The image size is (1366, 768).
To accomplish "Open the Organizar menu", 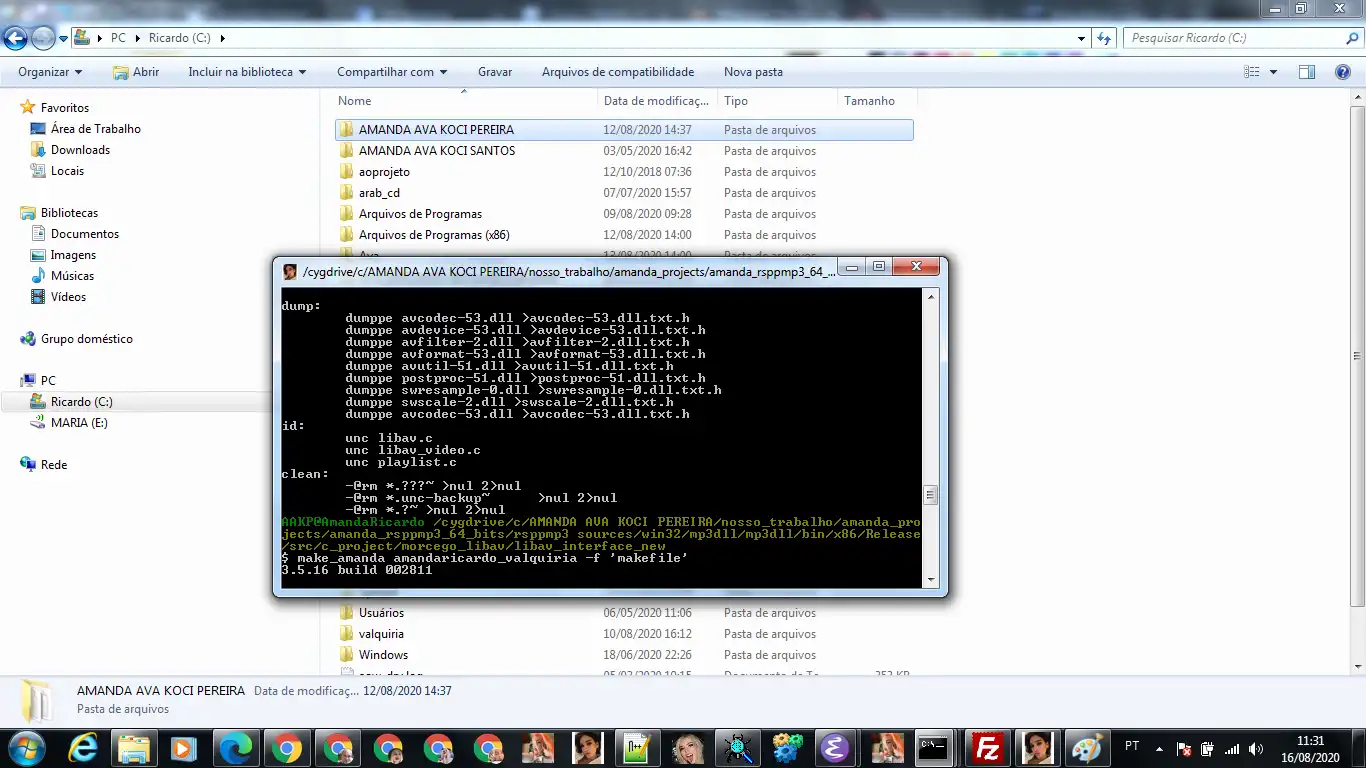I will coord(50,72).
